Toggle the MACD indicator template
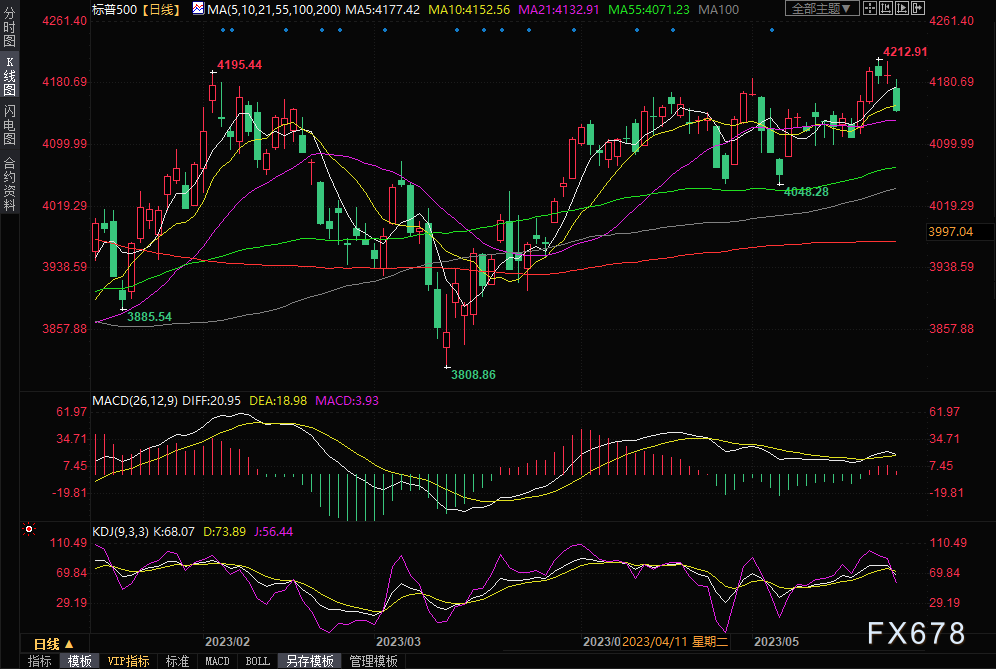This screenshot has height=669, width=996. coord(217,661)
